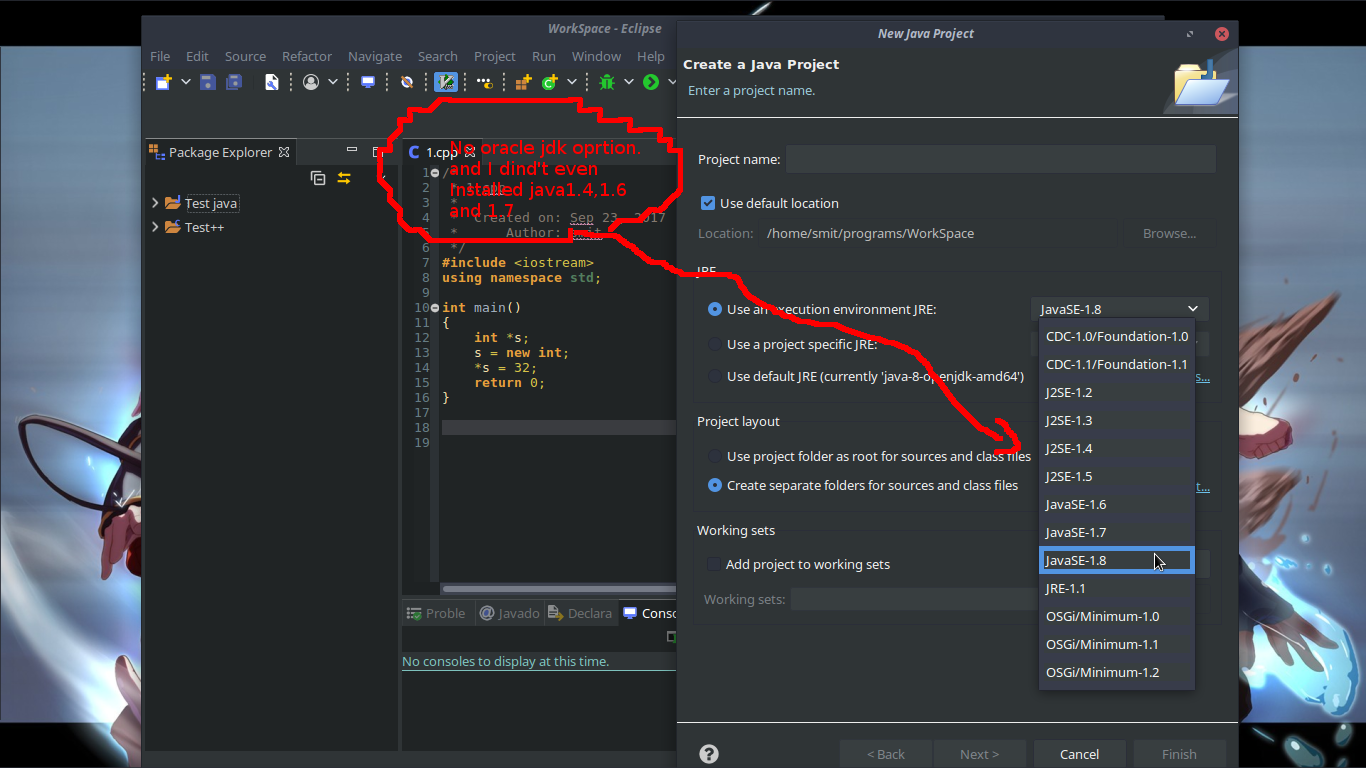Open the New Java Class dropdown arrow
The width and height of the screenshot is (1366, 768).
pyautogui.click(x=572, y=82)
